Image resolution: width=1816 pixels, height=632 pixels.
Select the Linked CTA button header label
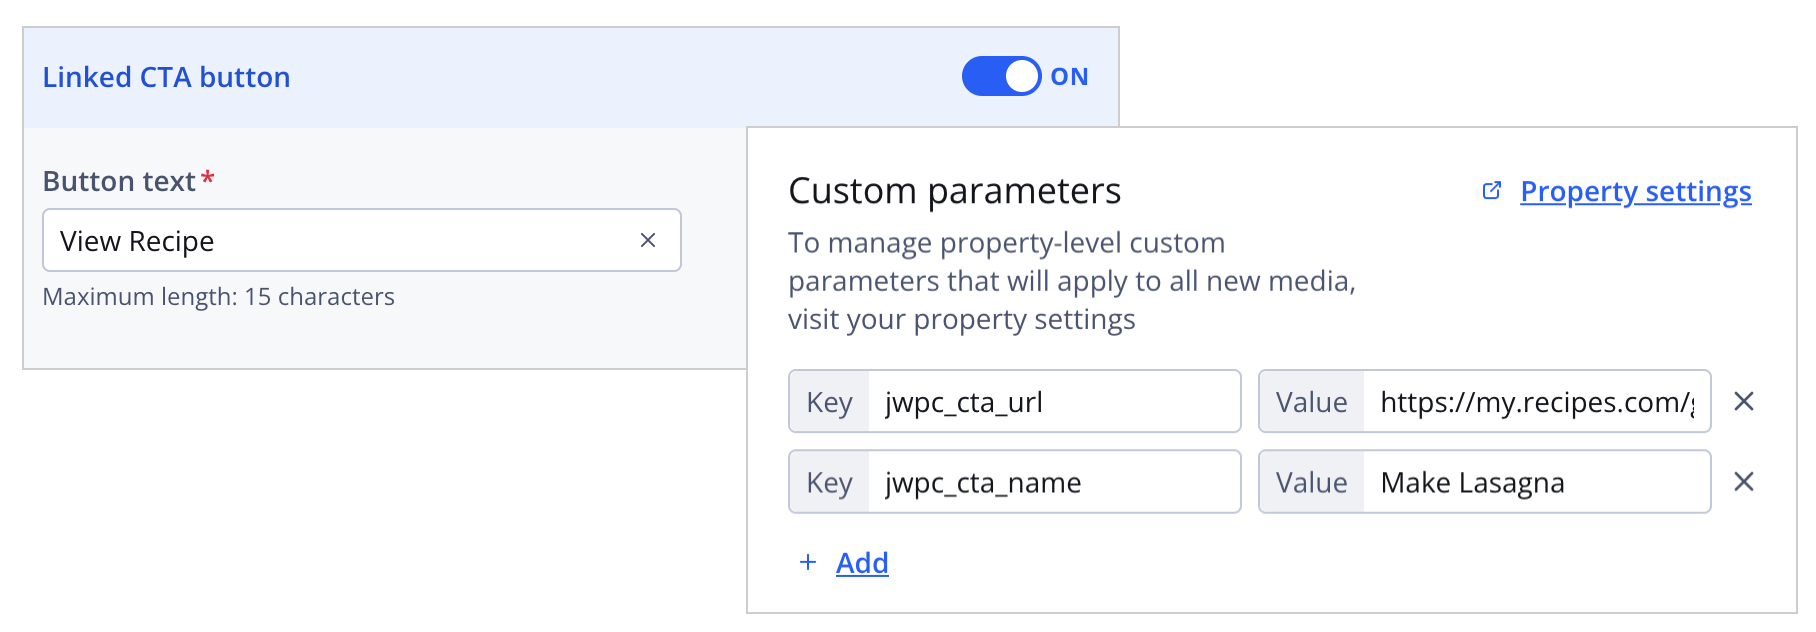(x=166, y=77)
